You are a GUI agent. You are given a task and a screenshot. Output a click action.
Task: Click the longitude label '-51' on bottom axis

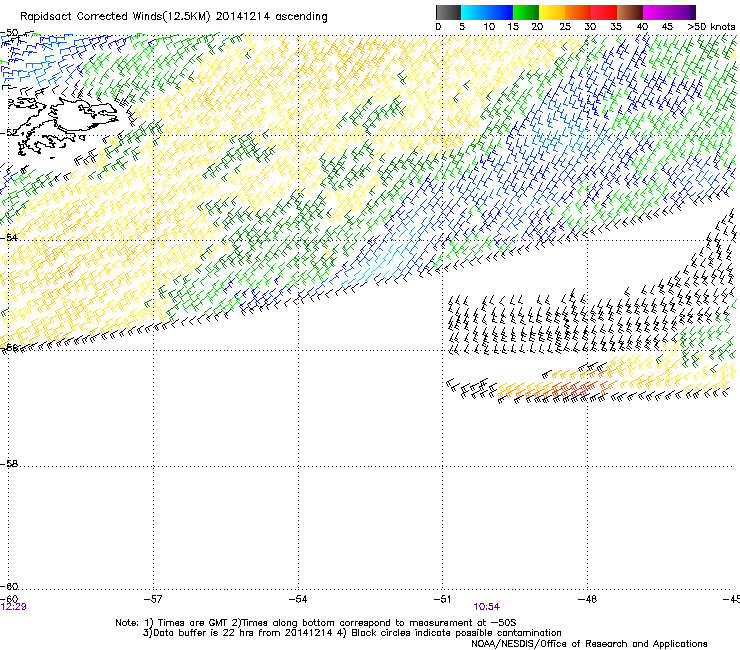point(442,599)
